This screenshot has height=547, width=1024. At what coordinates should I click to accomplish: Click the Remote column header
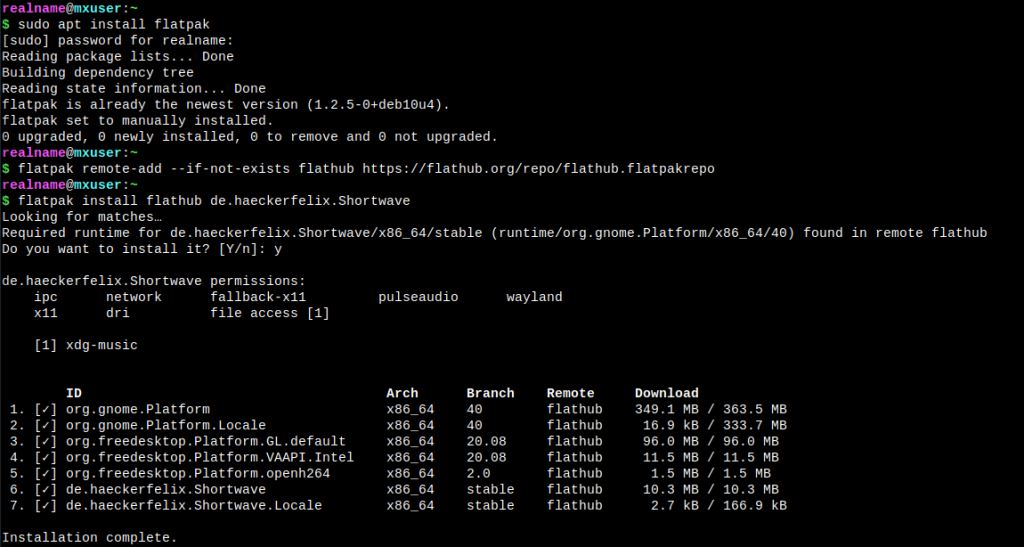point(570,393)
